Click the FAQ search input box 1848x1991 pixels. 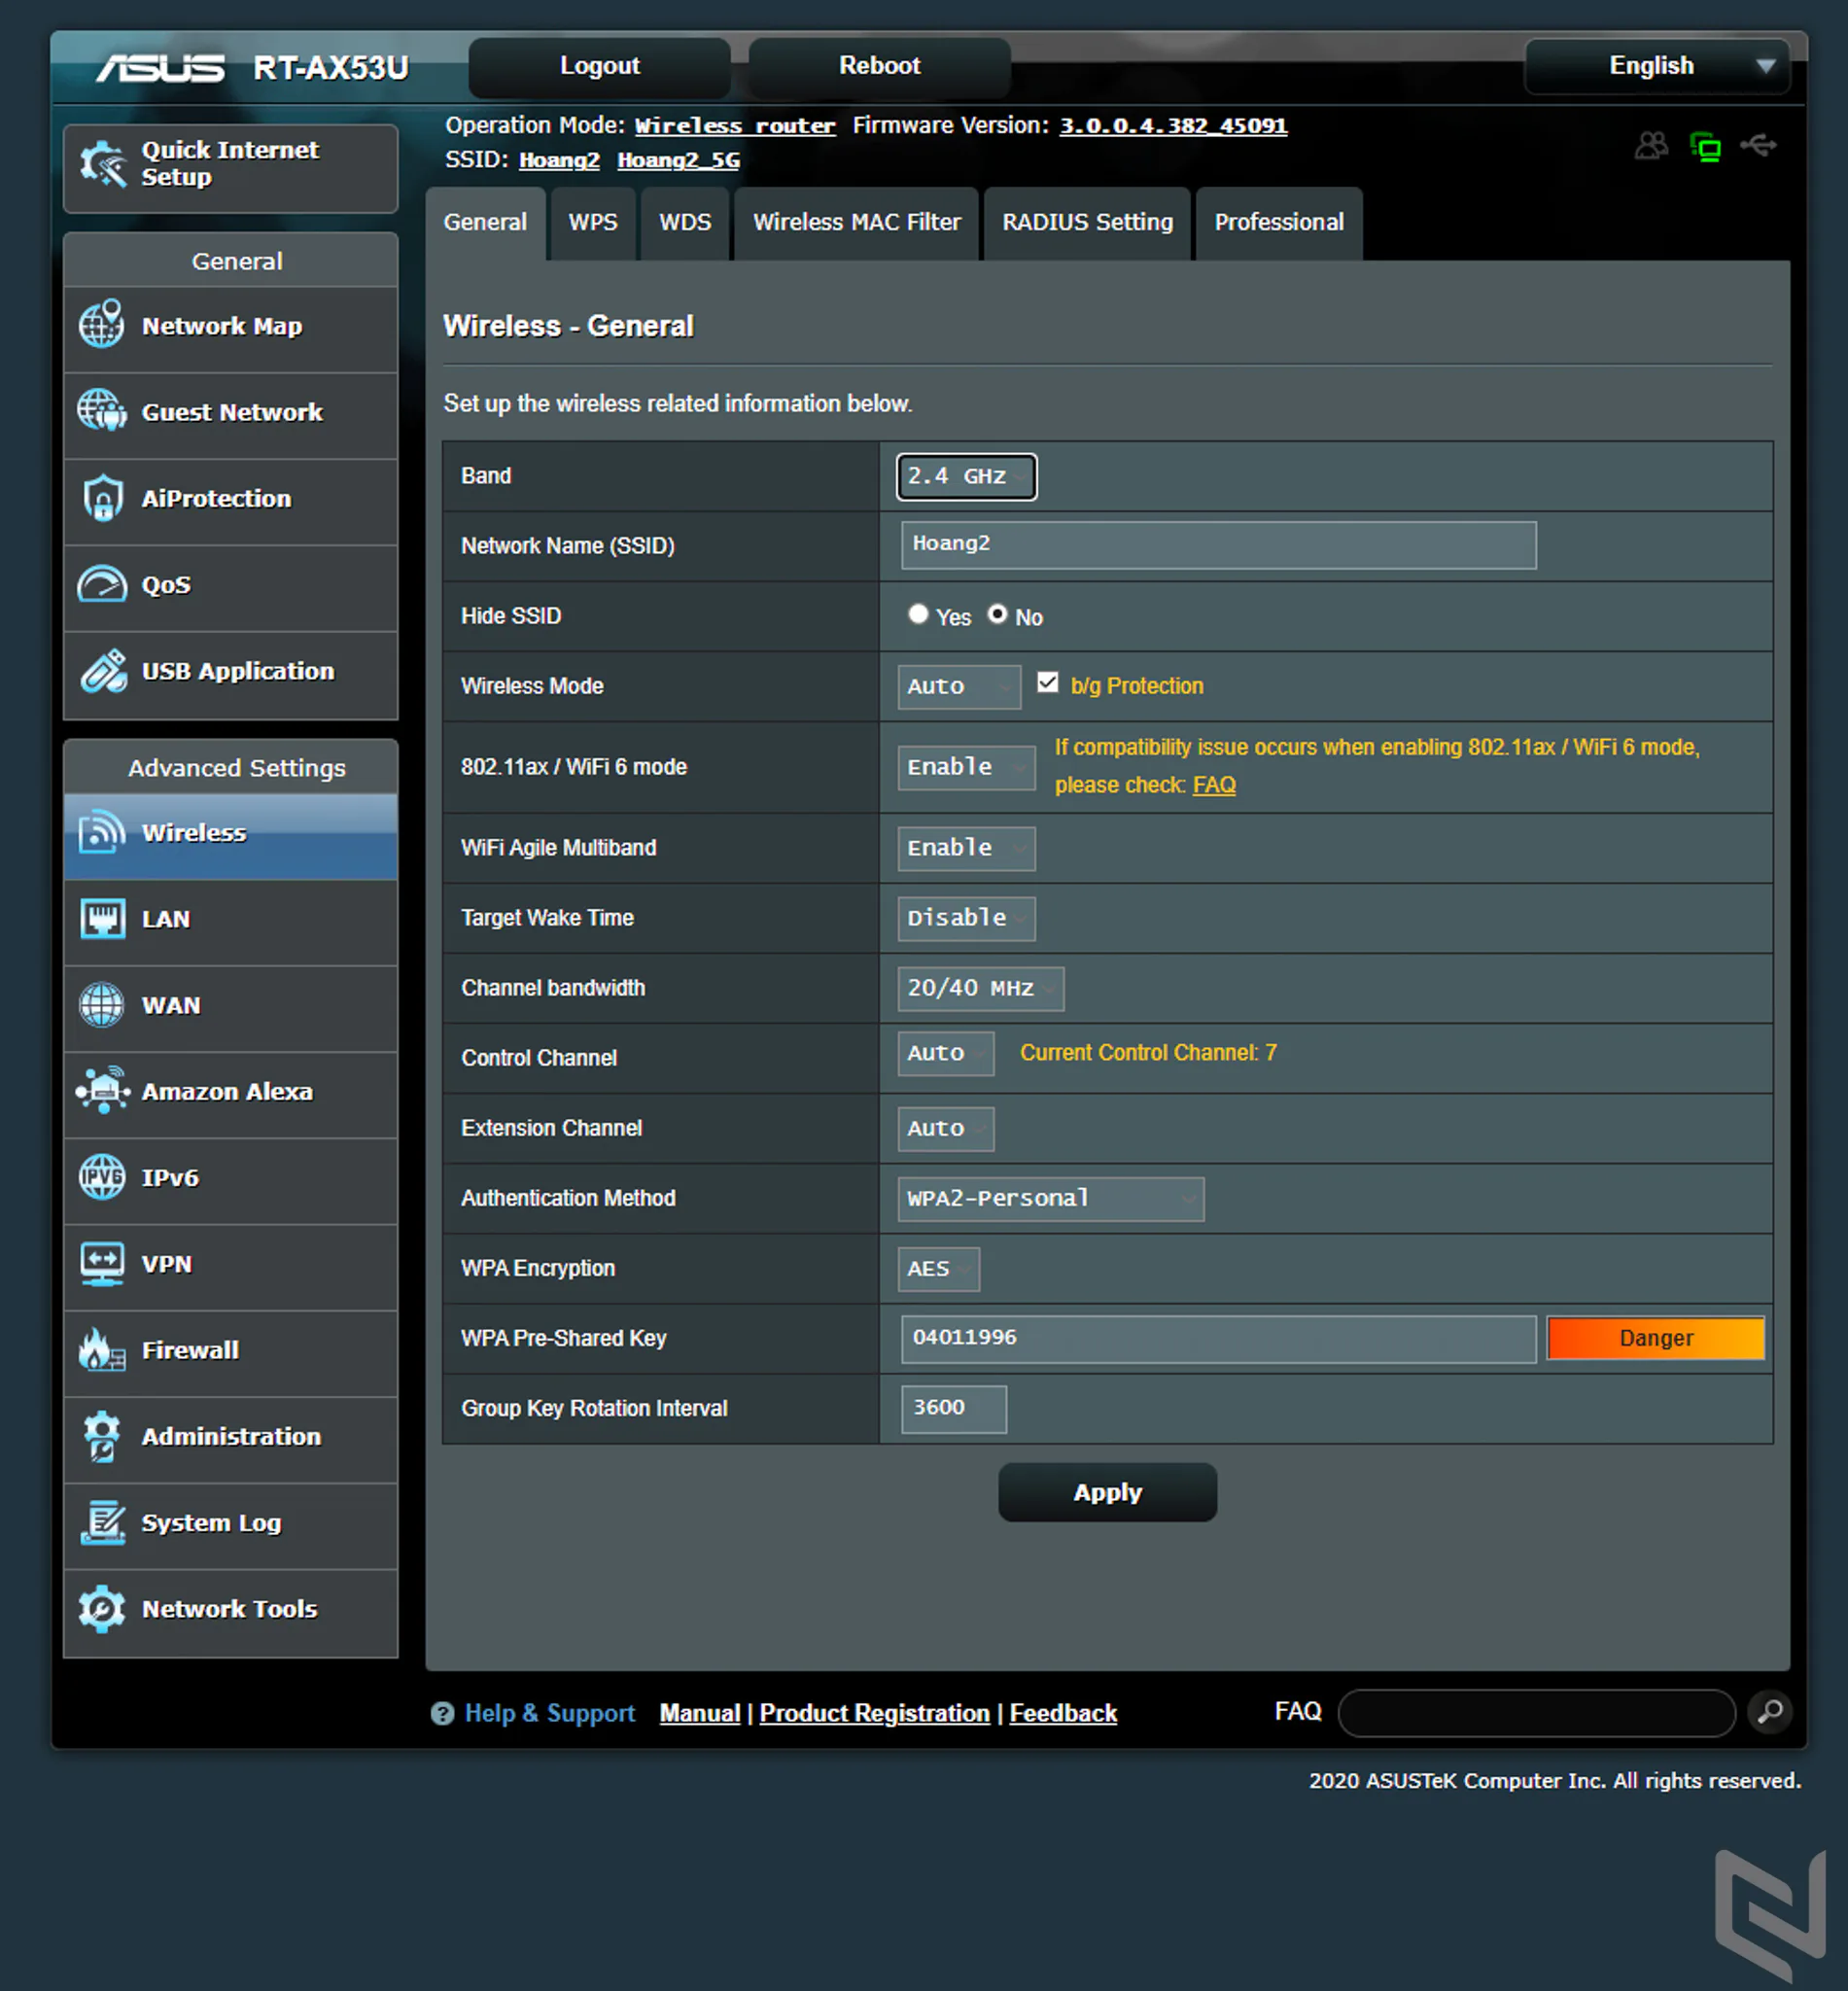[x=1536, y=1713]
